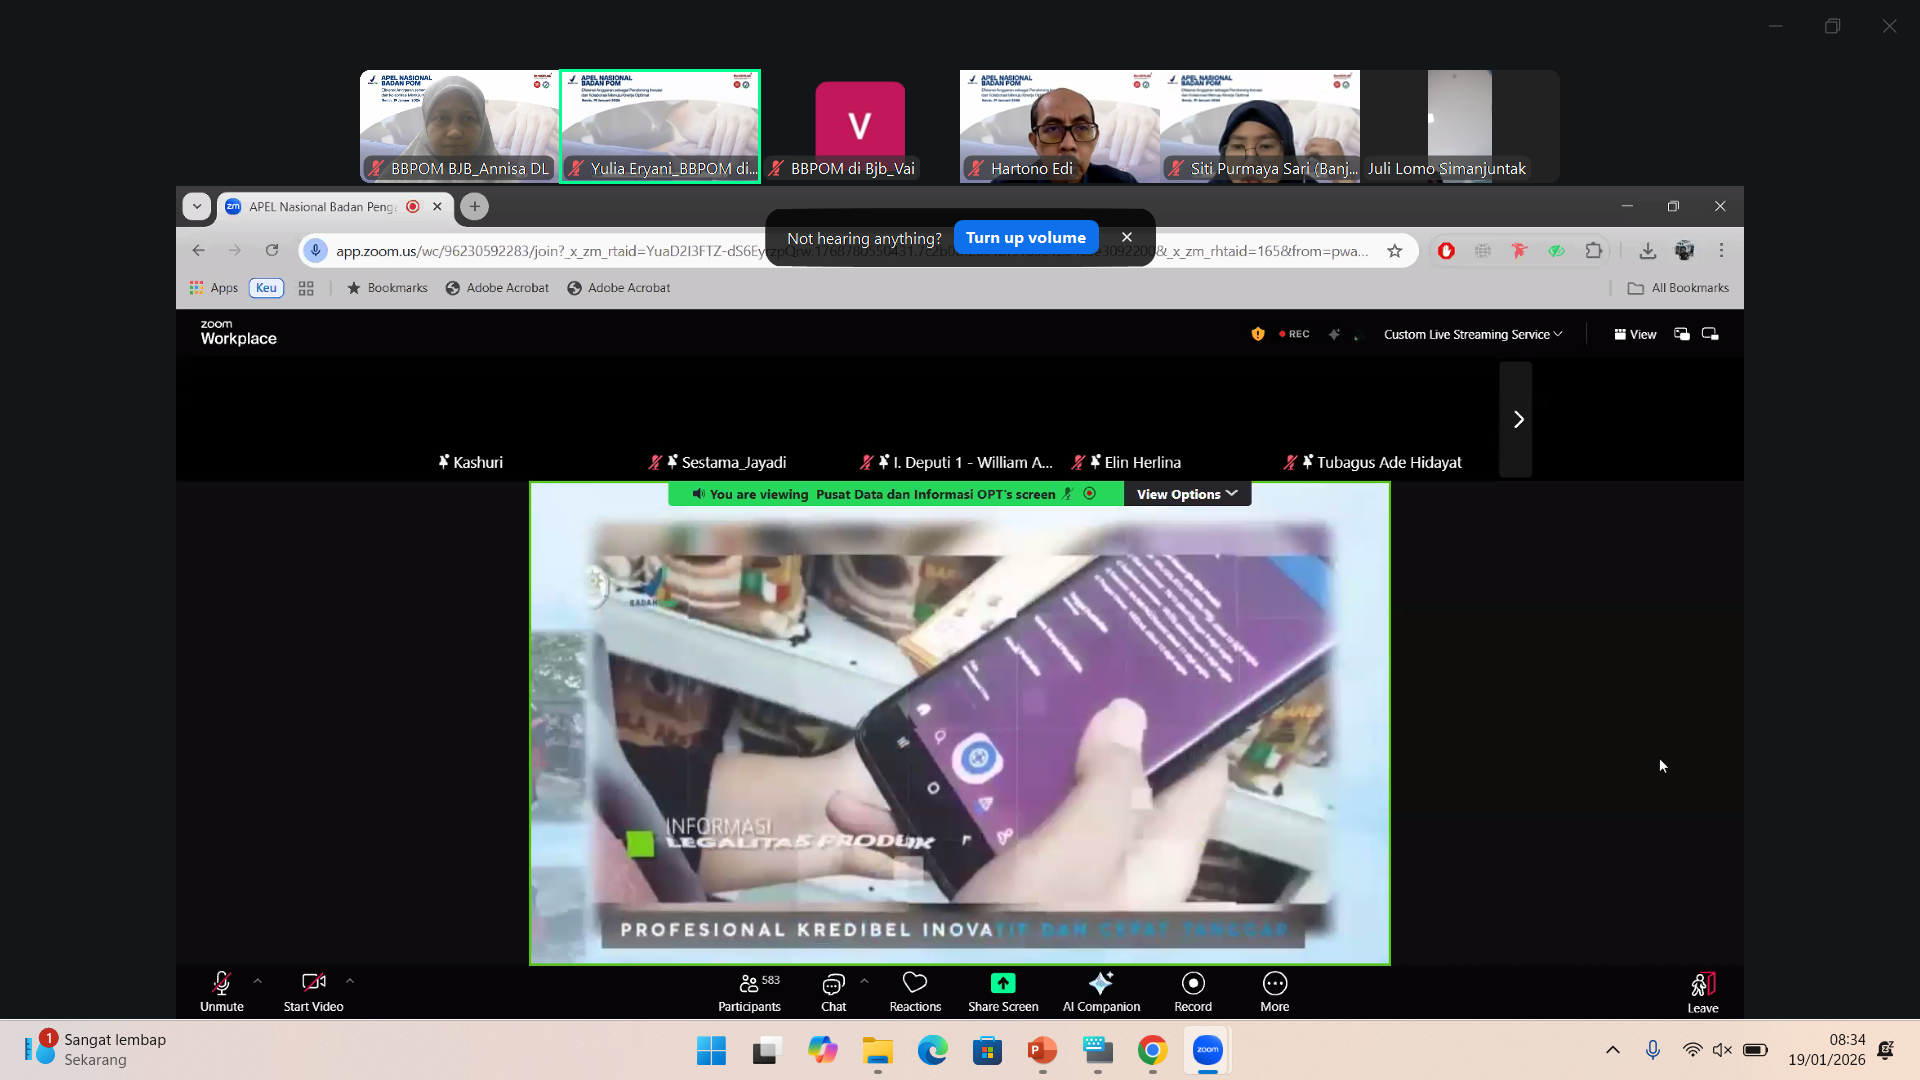Open the Bookmarks bar link

[x=387, y=288]
